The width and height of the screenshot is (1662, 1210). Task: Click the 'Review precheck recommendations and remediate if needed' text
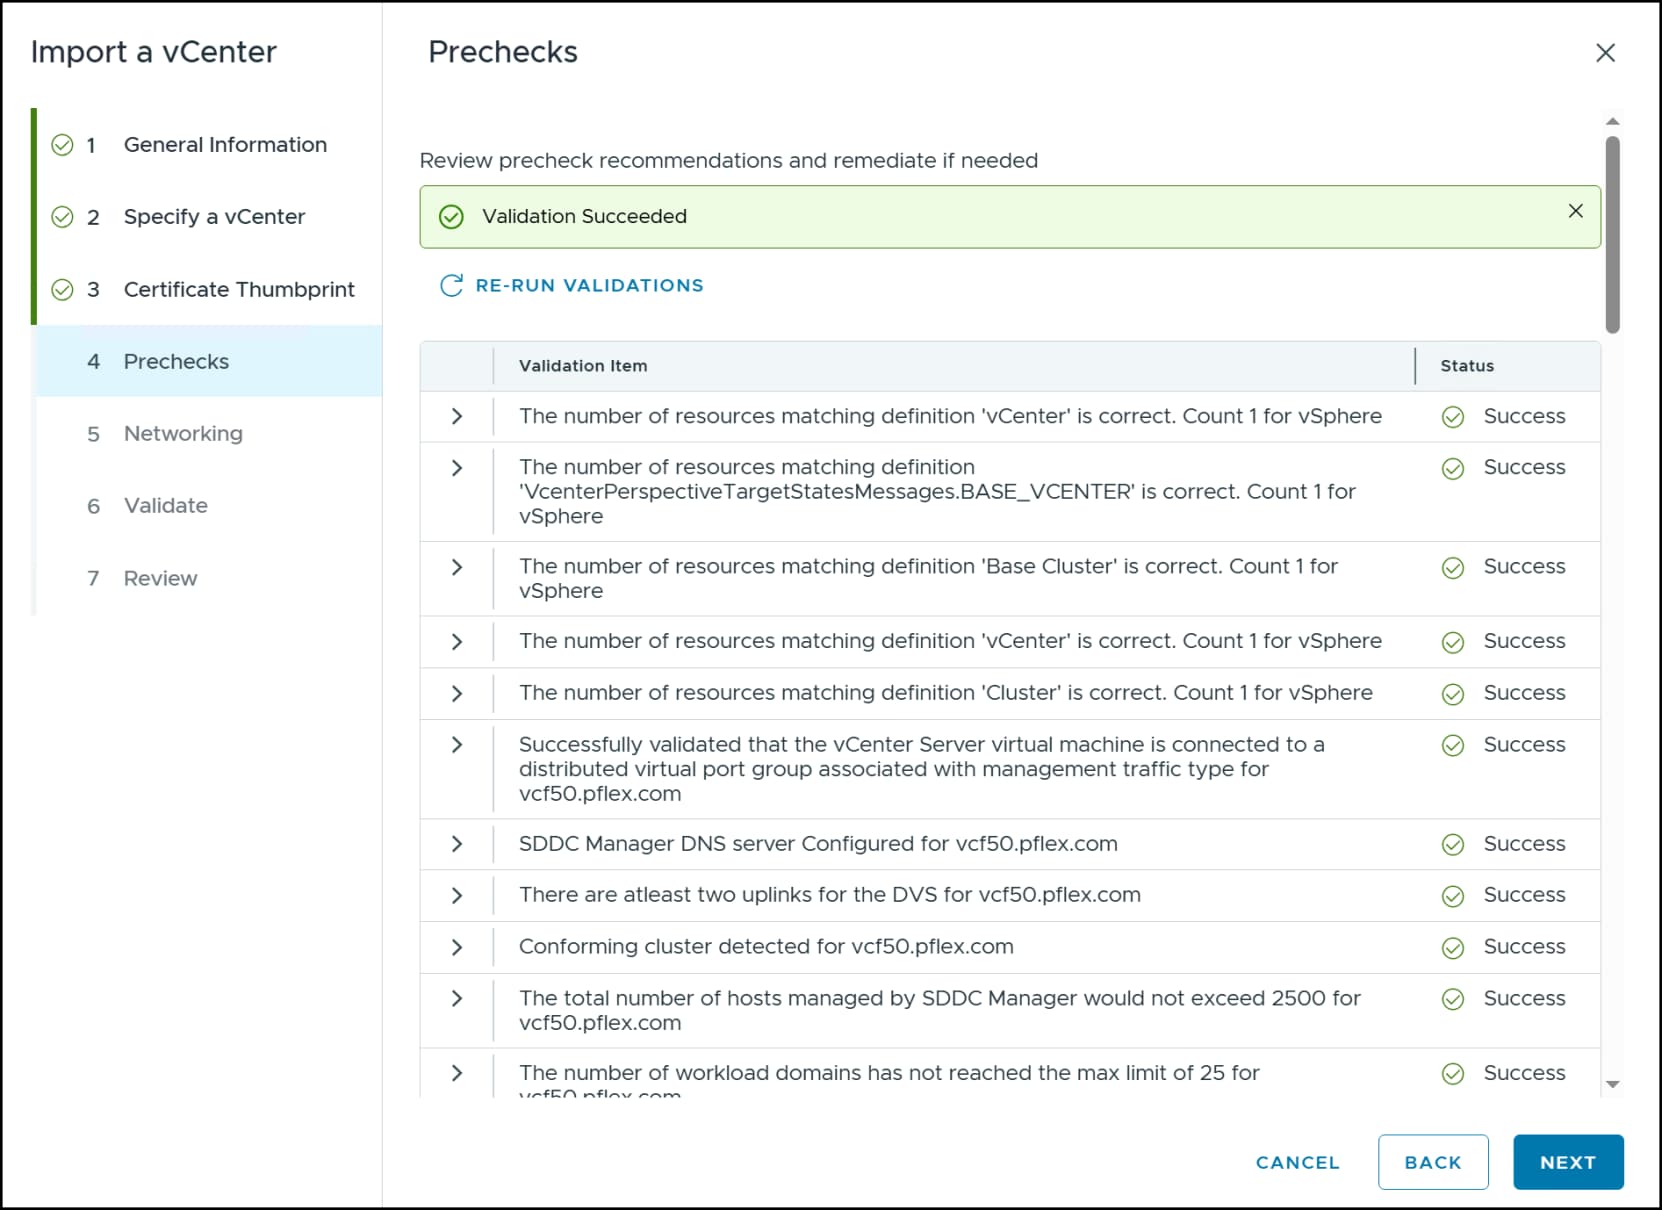[729, 161]
